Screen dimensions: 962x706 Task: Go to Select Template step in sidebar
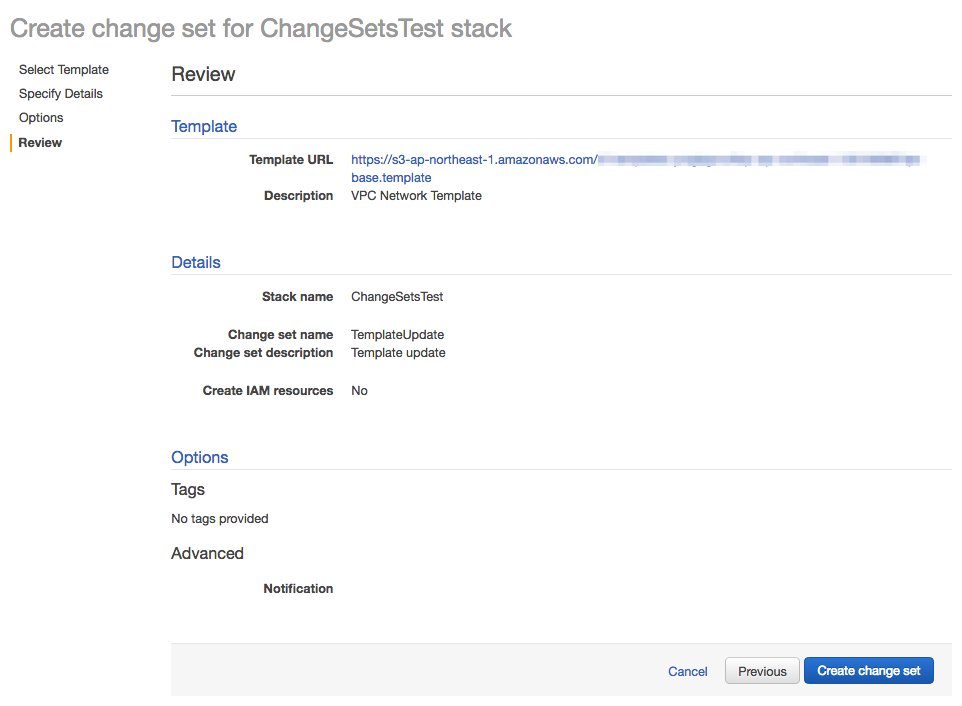coord(63,69)
